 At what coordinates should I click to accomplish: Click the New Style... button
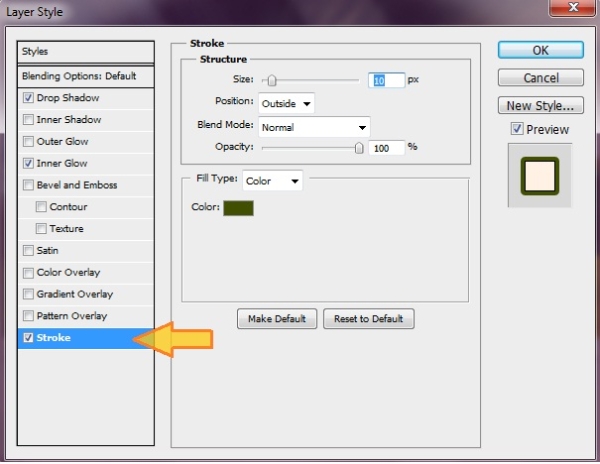click(x=541, y=105)
